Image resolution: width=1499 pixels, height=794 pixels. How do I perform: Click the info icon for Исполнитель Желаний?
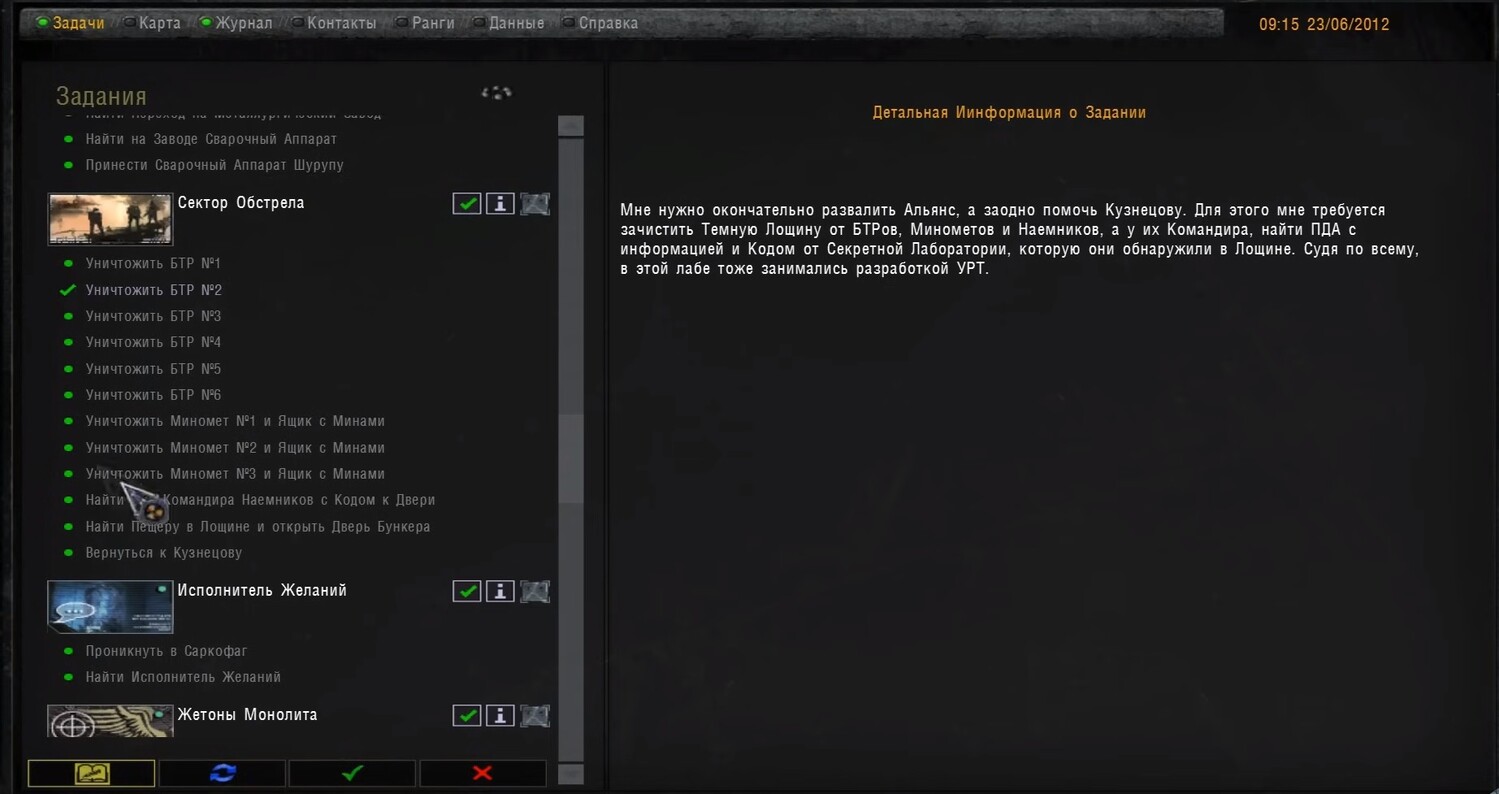coord(500,591)
